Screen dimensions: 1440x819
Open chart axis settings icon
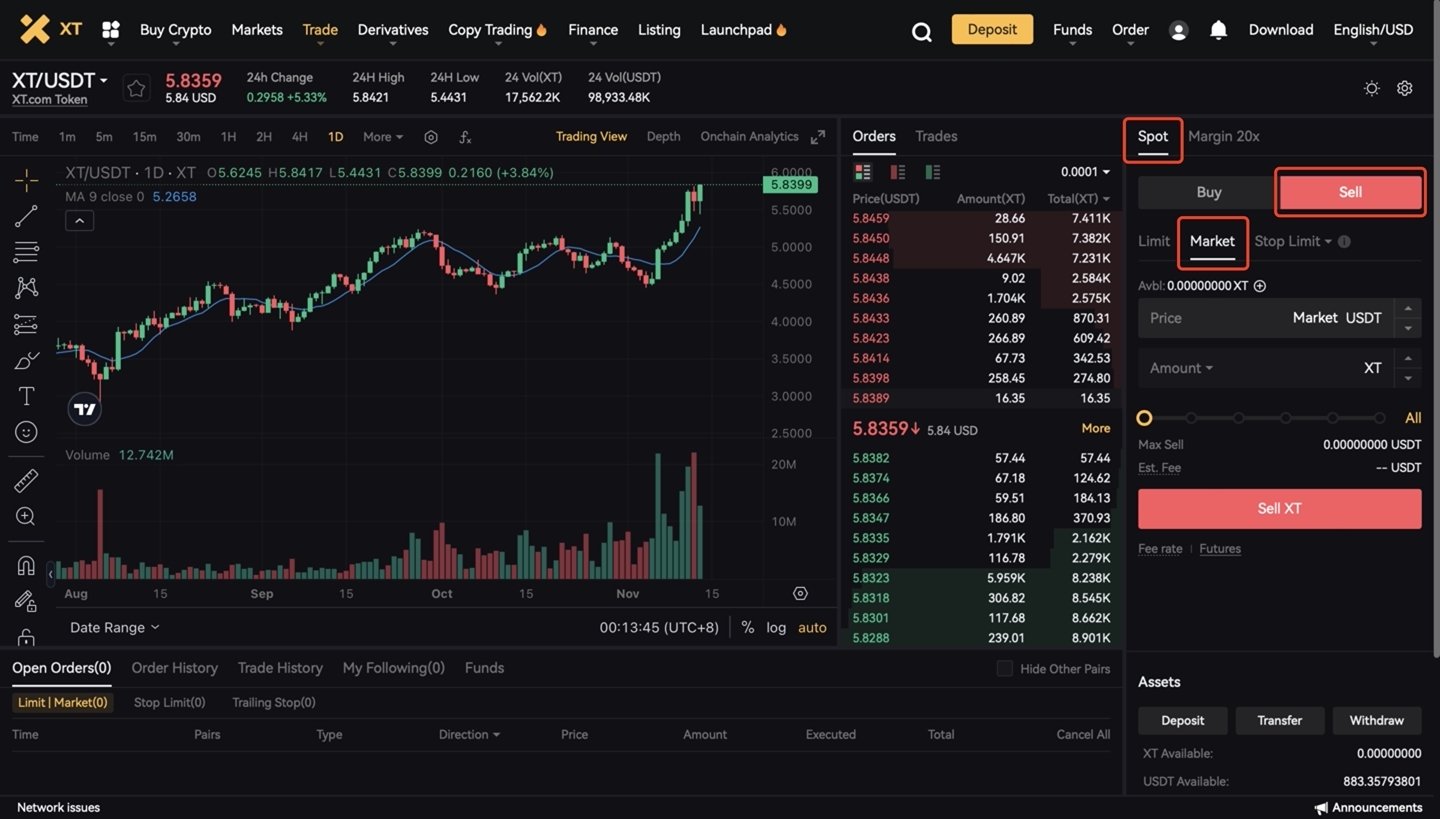(x=800, y=594)
